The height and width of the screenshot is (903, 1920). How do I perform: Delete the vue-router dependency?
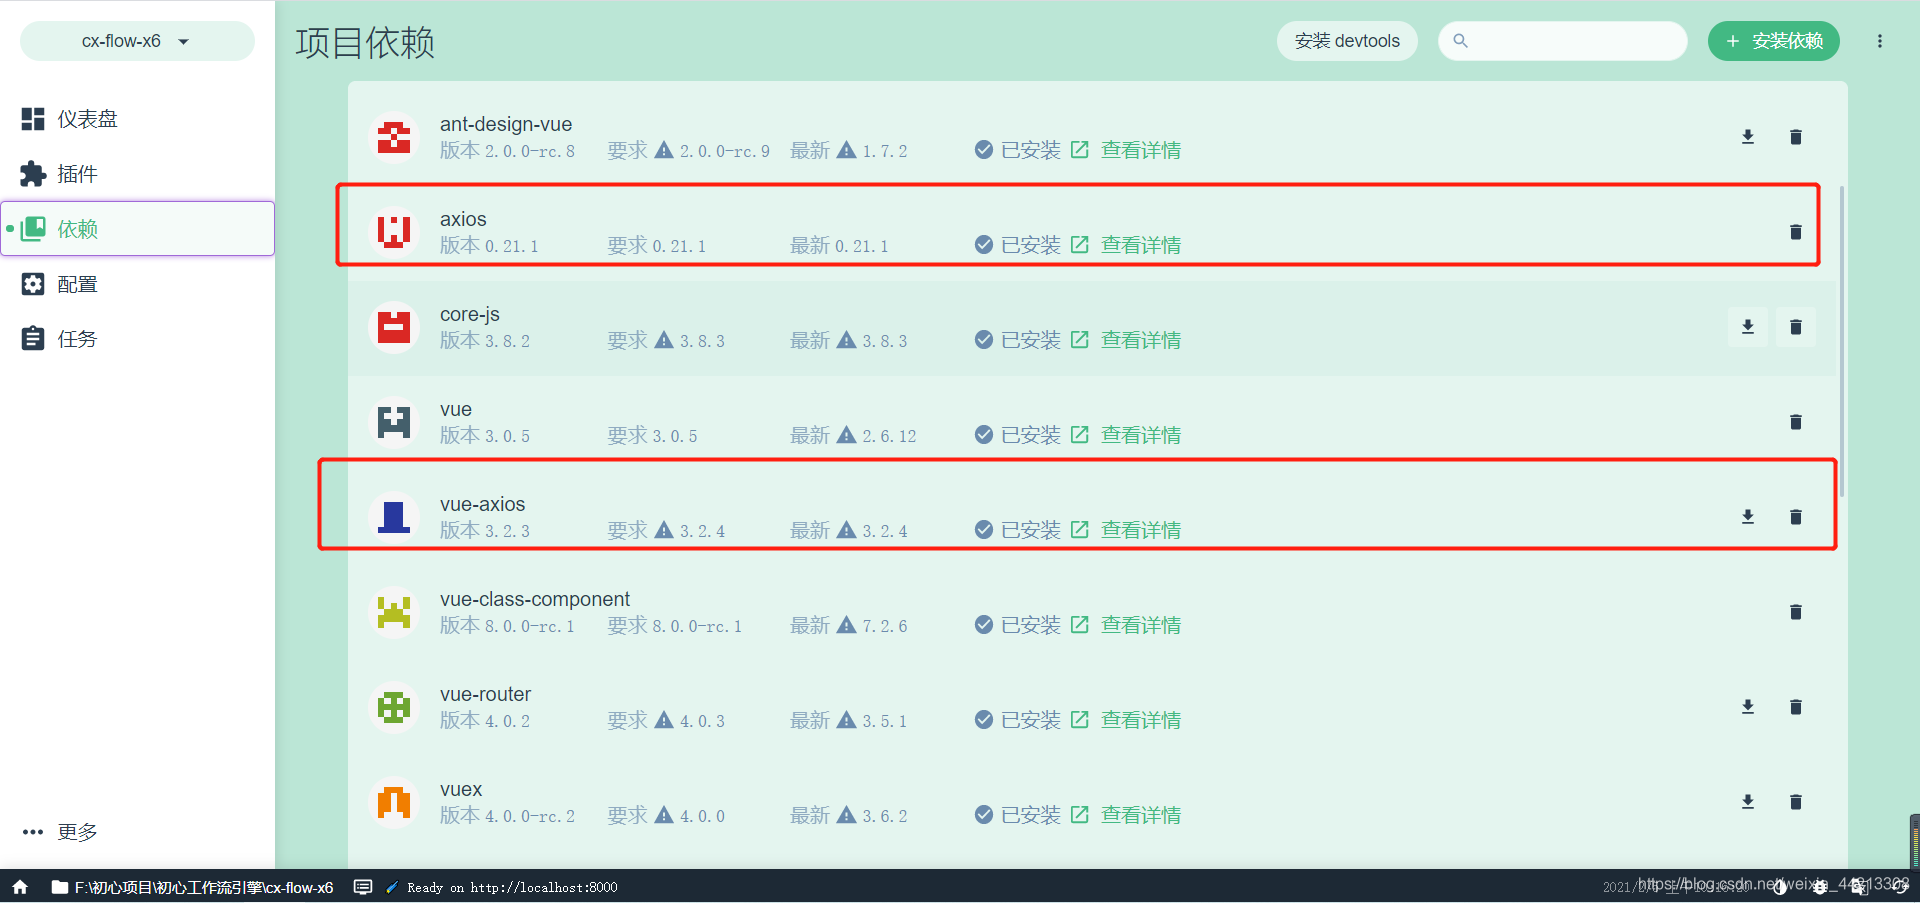point(1796,707)
